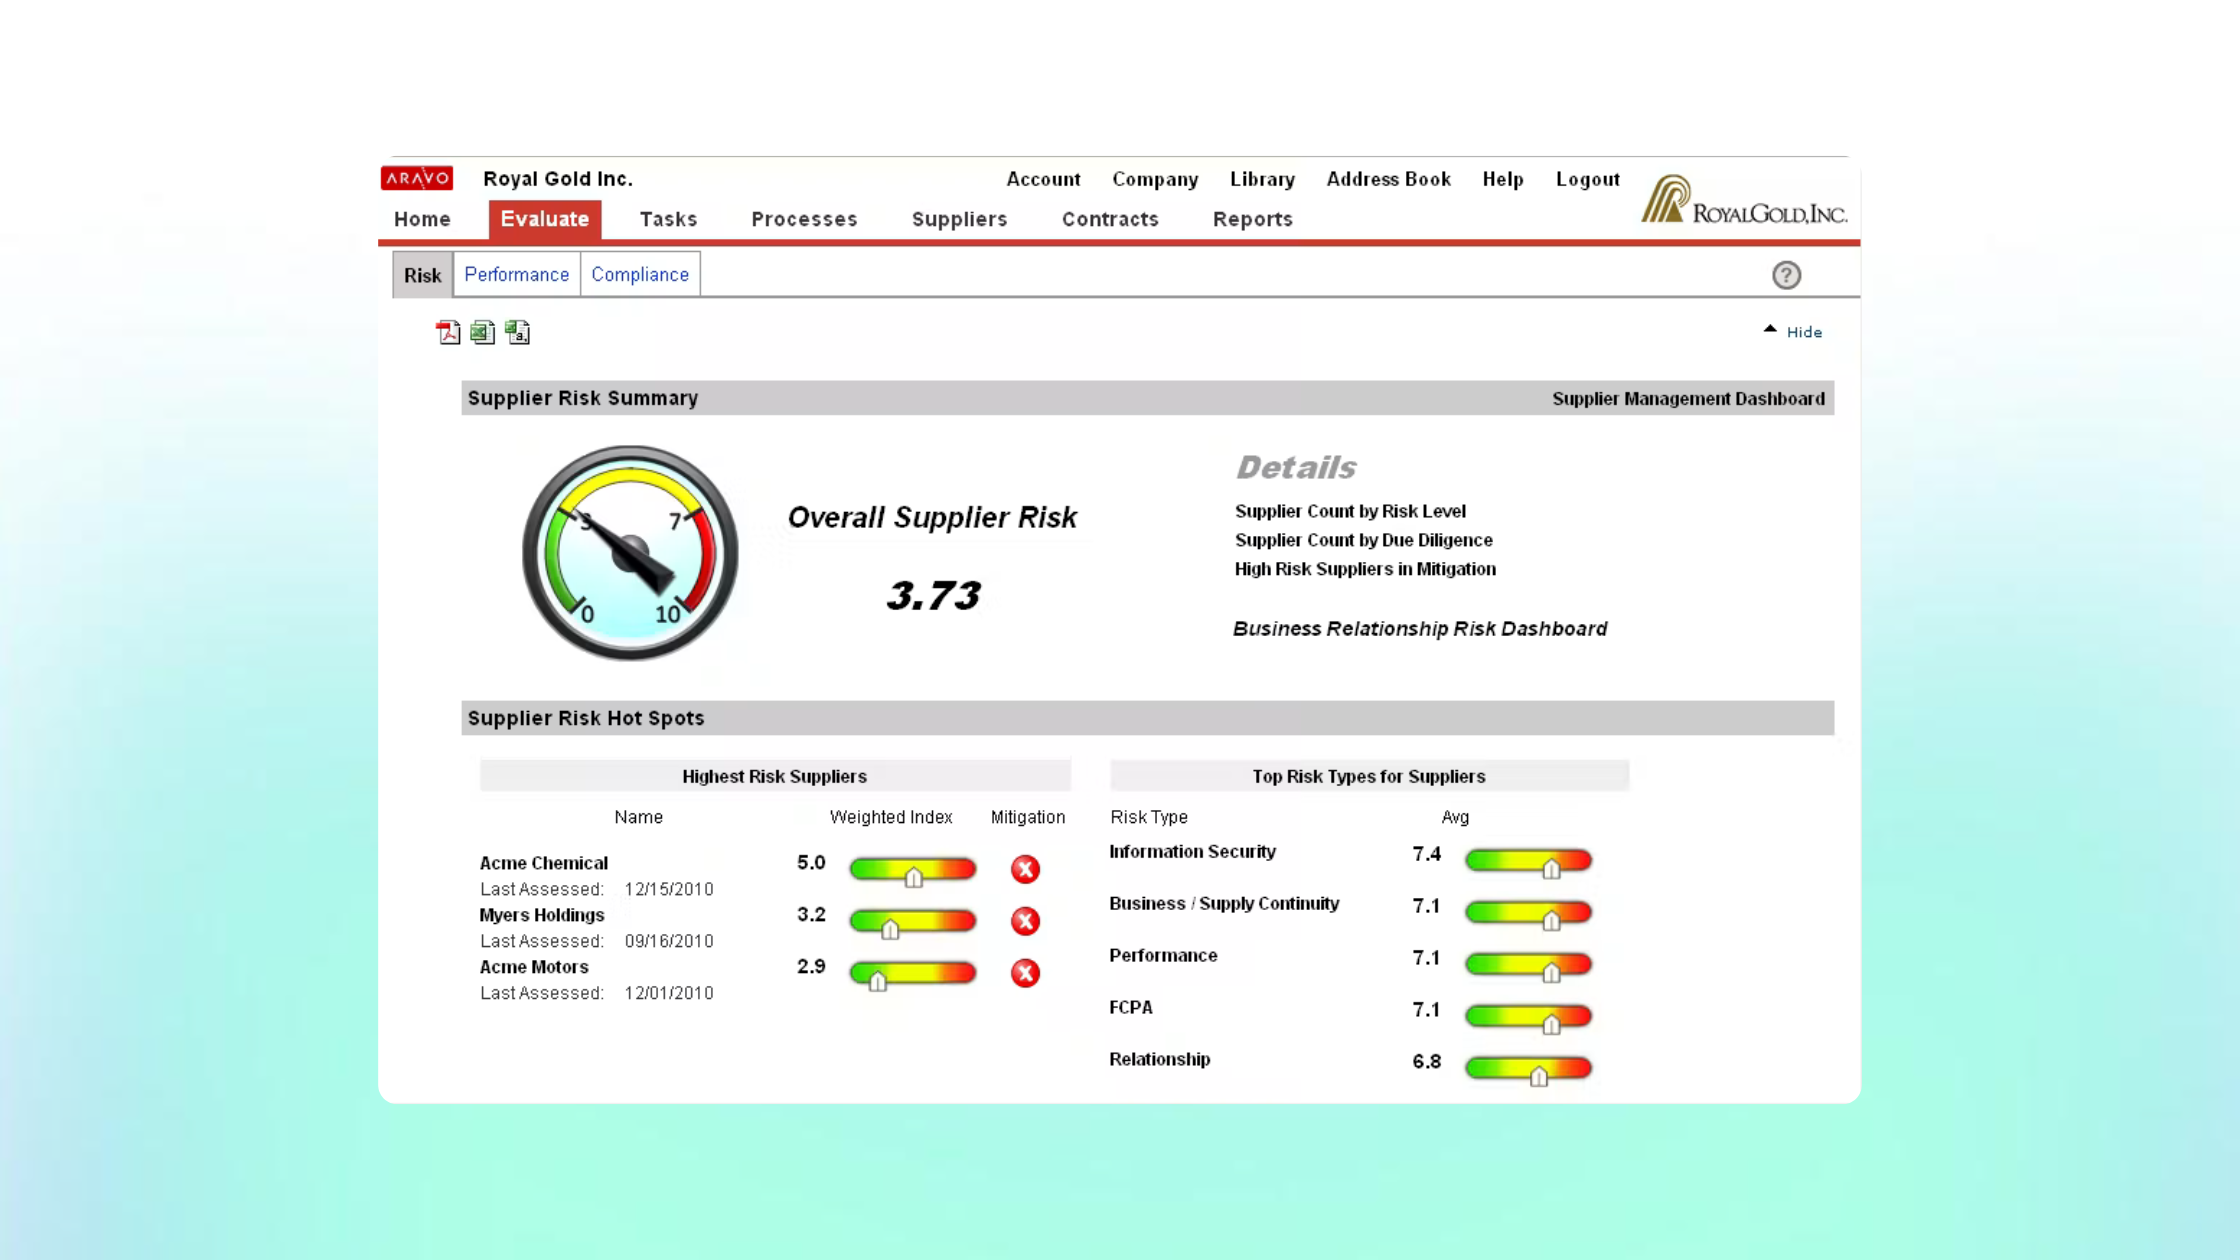Click Relationship risk average slider
Screen dimensions: 2240x1260
coord(1528,1070)
